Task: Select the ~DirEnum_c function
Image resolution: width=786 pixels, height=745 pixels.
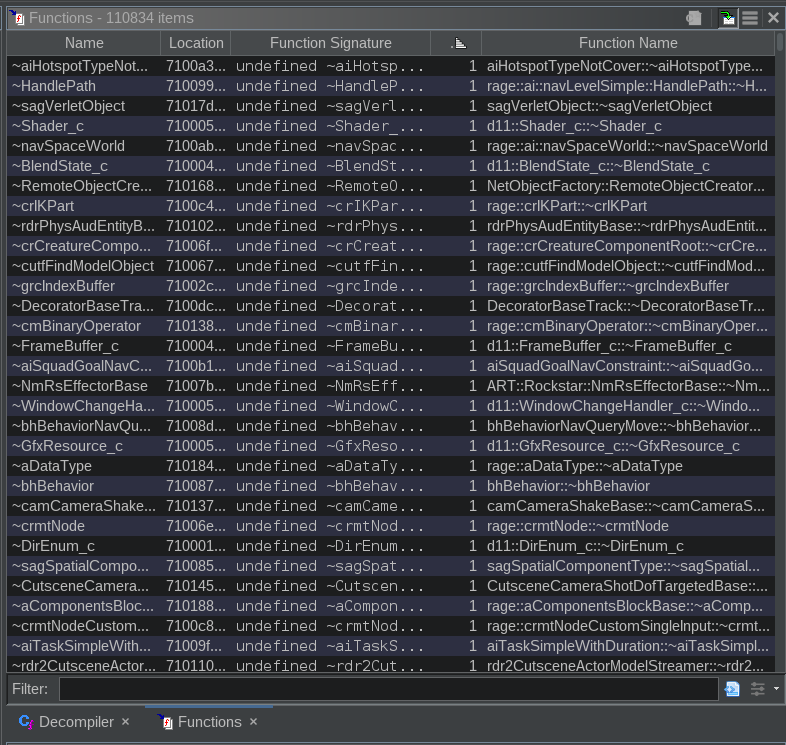Action: (x=391, y=546)
